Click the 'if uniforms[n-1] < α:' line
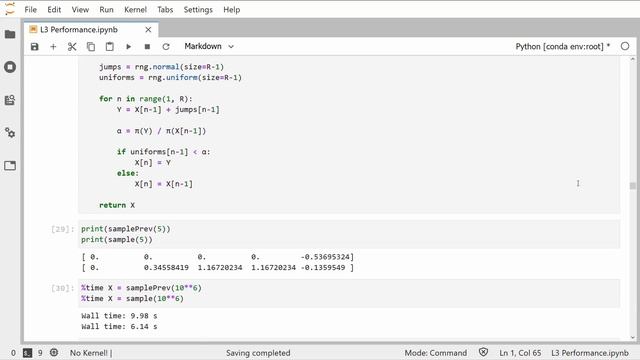 point(163,152)
